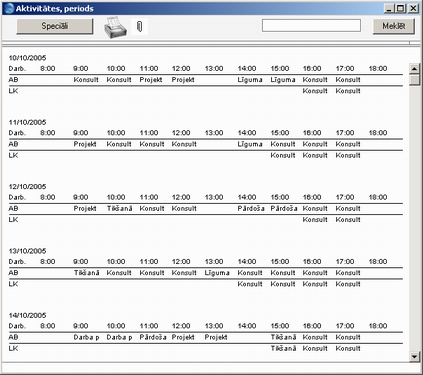
Task: Click AB's 13:00 Līguma entry on 13/10/2005
Action: pyautogui.click(x=217, y=273)
